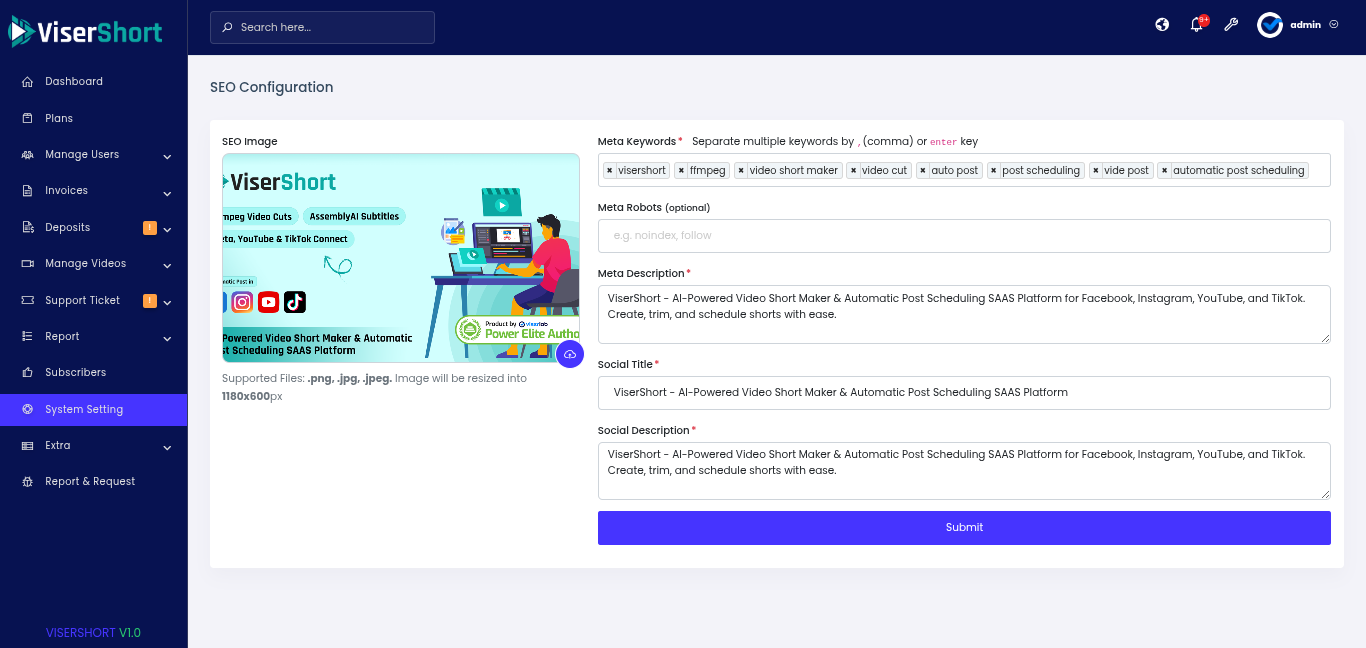The height and width of the screenshot is (648, 1366).
Task: Click in the top search box
Action: click(330, 28)
